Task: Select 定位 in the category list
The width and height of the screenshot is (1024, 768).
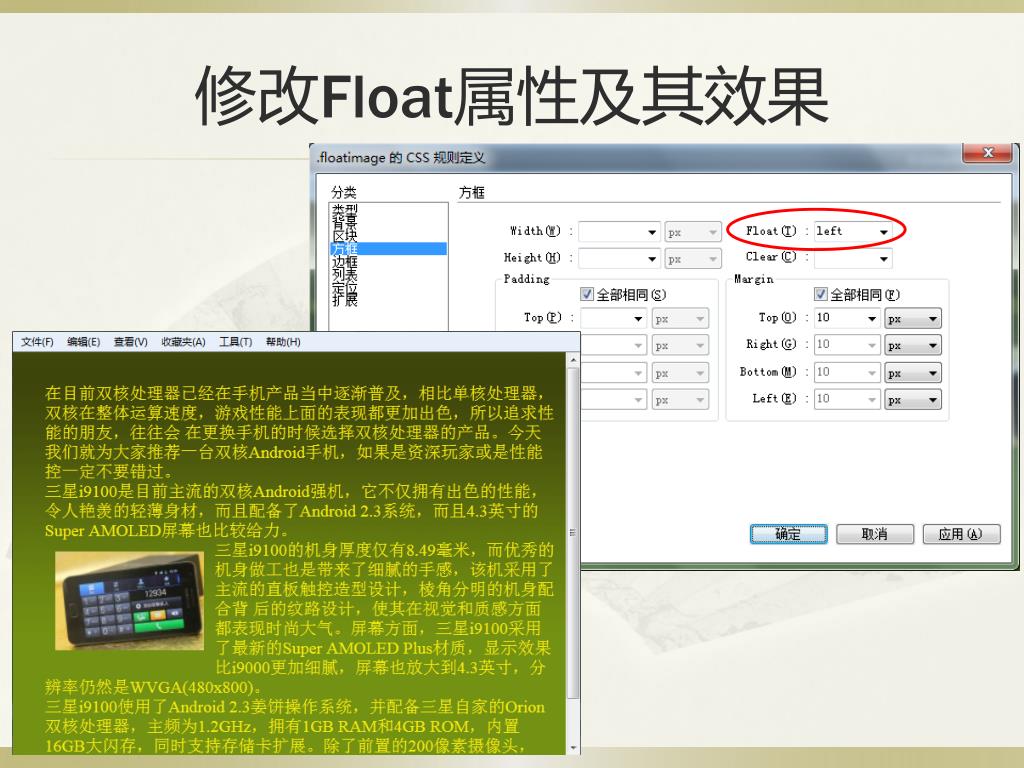Action: (x=345, y=287)
